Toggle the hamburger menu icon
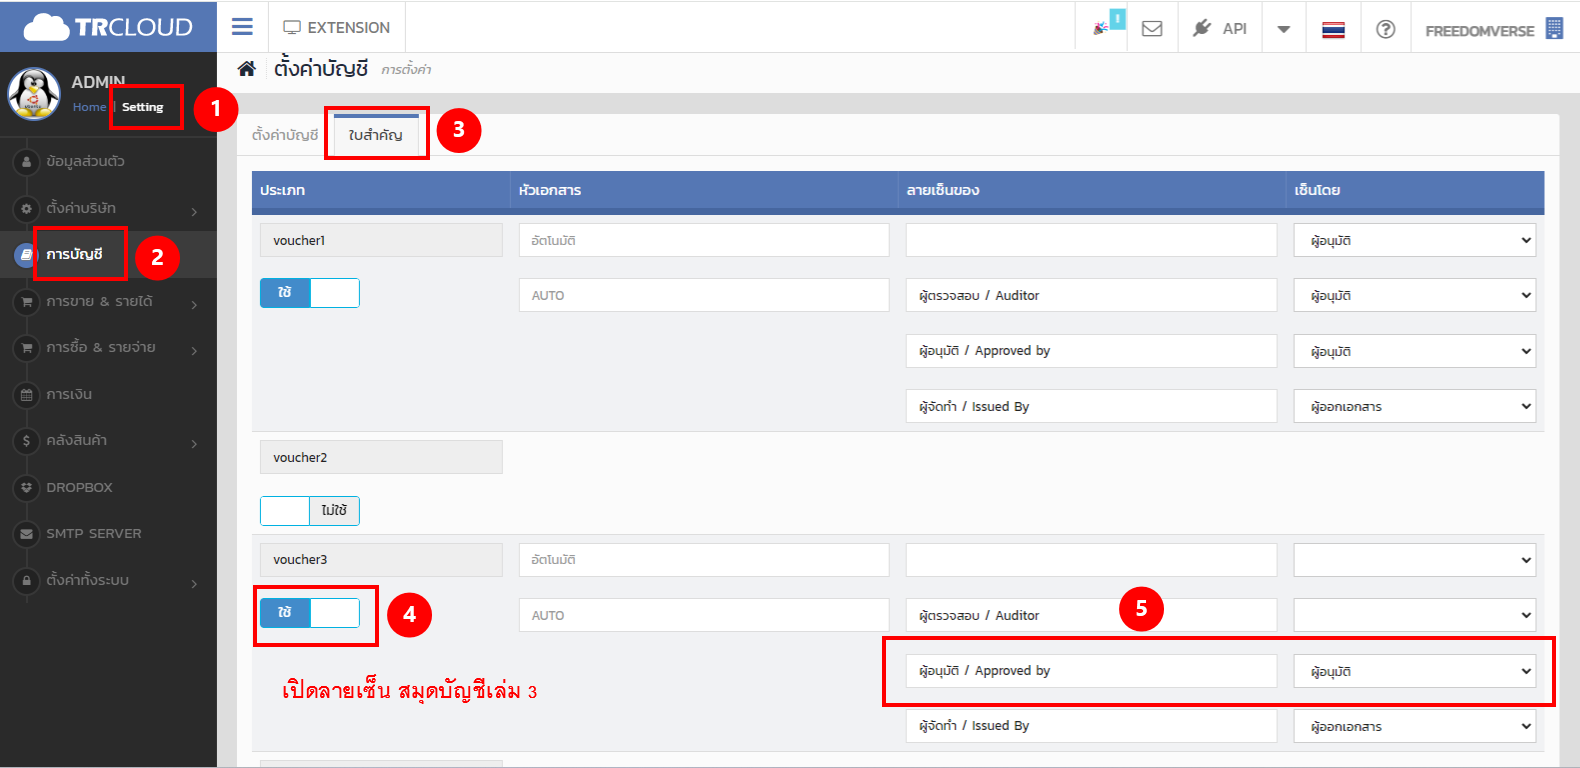1580x768 pixels. coord(242,27)
